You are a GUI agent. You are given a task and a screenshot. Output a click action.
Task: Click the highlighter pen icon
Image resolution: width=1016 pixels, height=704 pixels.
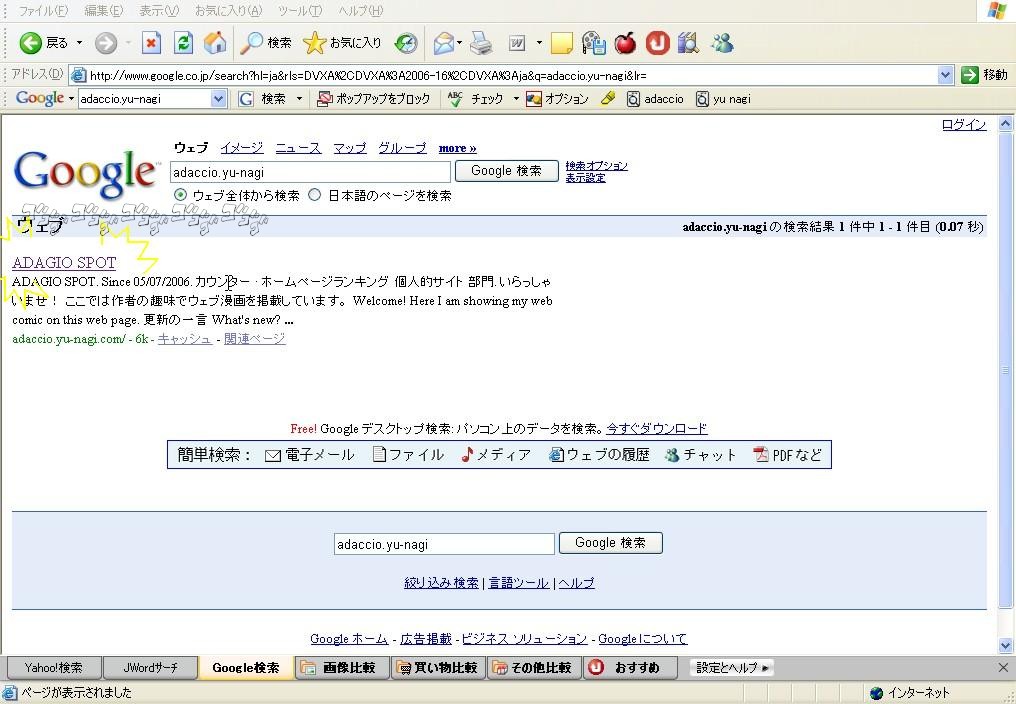[x=608, y=99]
